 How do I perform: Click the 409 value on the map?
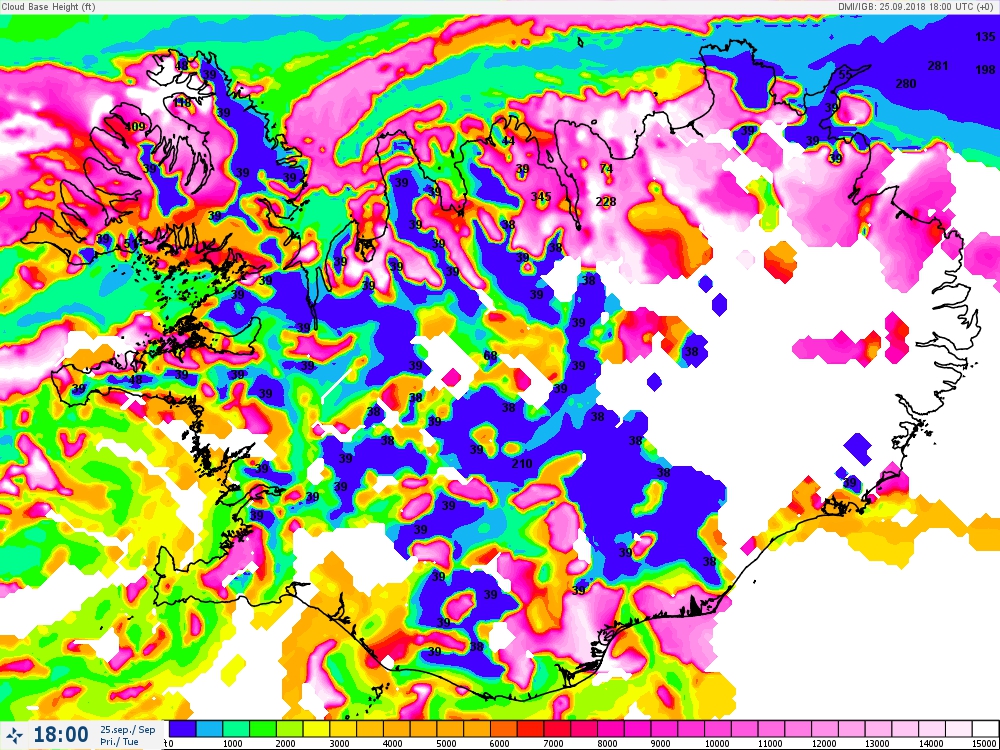click(135, 127)
